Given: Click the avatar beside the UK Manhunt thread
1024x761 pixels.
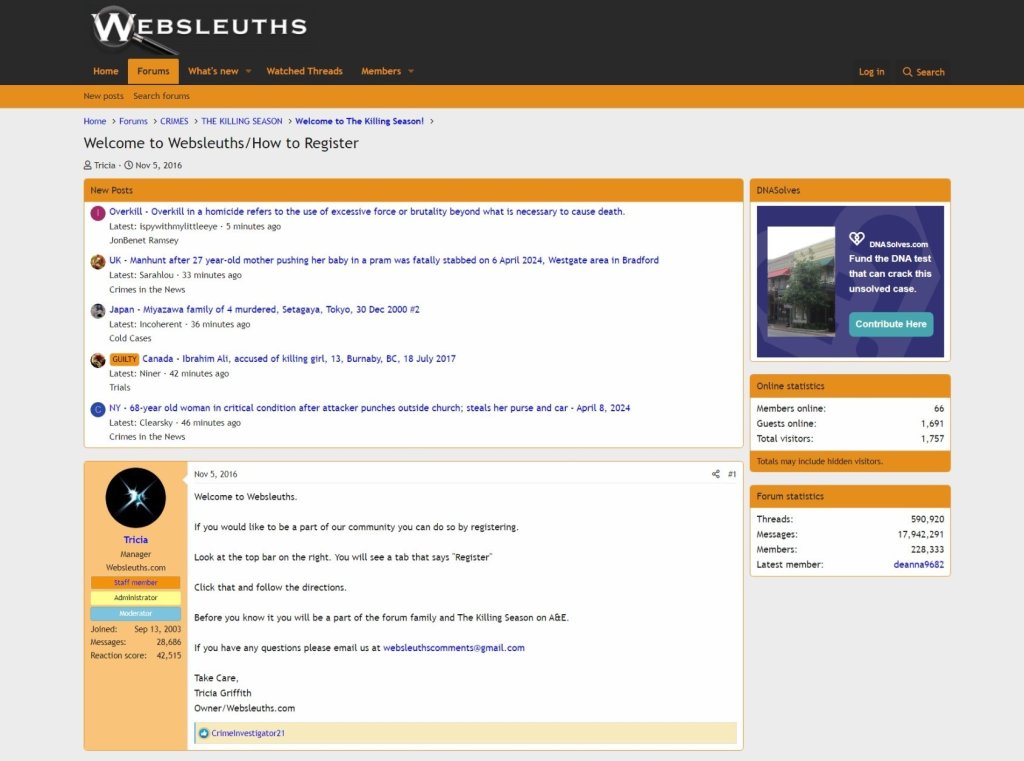Looking at the screenshot, I should [98, 262].
